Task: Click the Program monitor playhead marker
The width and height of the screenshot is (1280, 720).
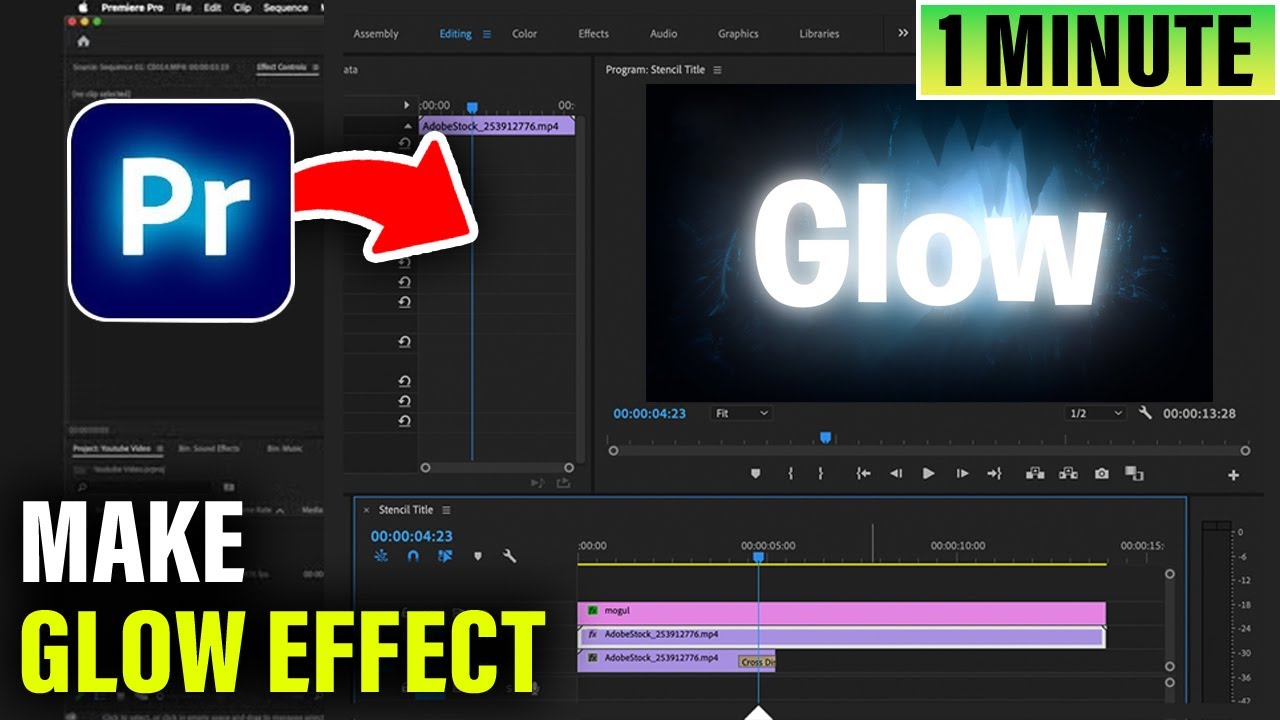Action: (x=825, y=437)
